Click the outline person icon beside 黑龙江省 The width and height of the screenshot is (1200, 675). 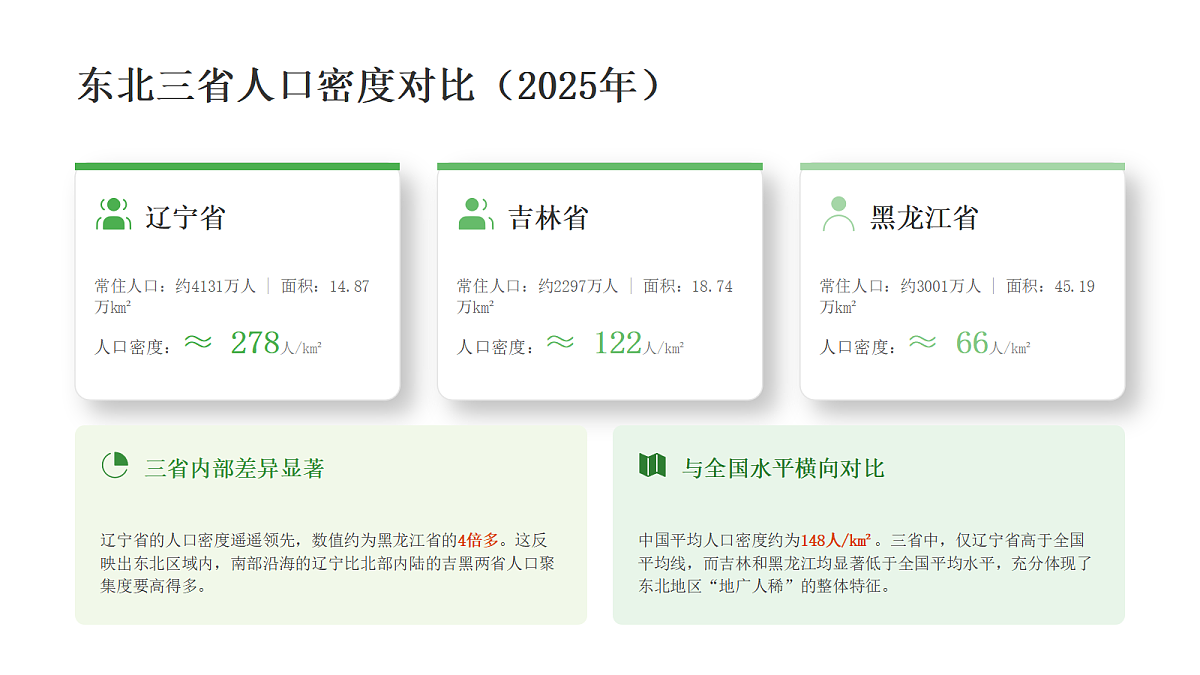coord(838,214)
